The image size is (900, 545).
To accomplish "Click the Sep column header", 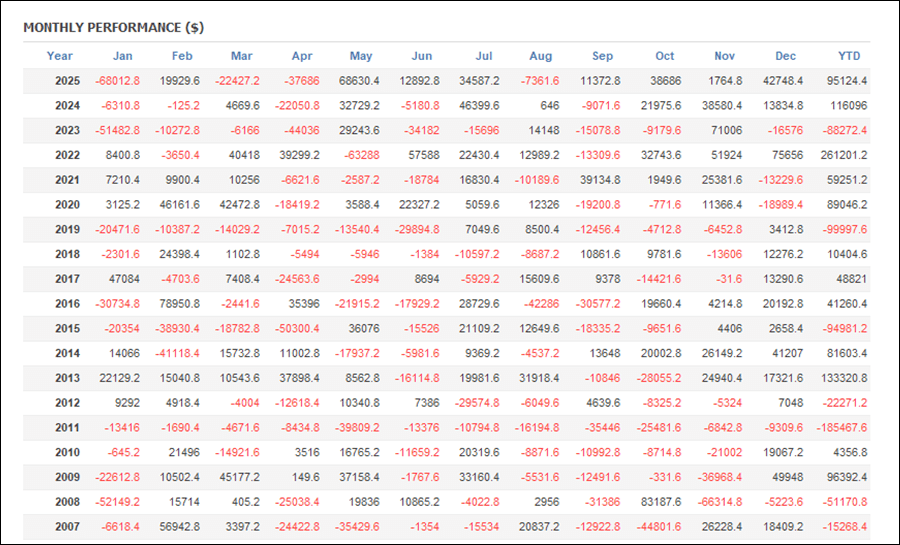I will point(603,56).
